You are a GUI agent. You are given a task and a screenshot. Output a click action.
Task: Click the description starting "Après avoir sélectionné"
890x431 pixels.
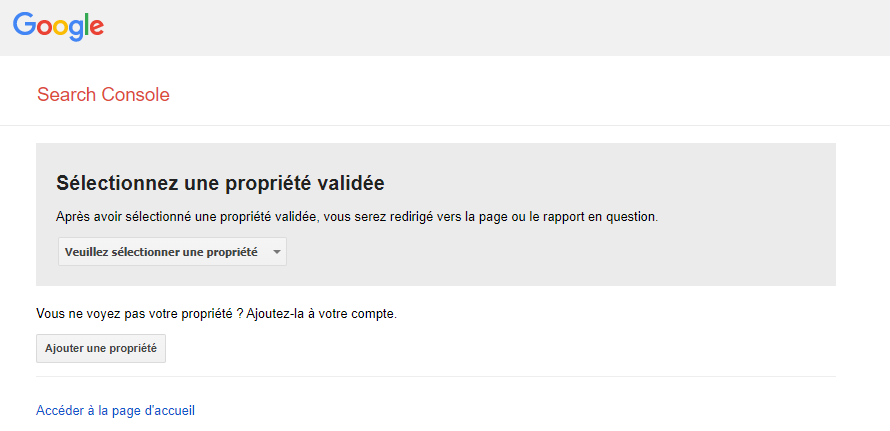[357, 217]
